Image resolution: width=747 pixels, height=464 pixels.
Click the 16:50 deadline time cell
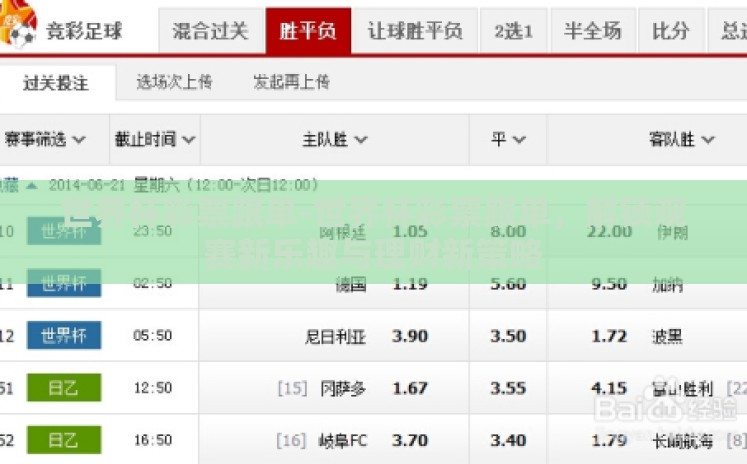tap(152, 440)
